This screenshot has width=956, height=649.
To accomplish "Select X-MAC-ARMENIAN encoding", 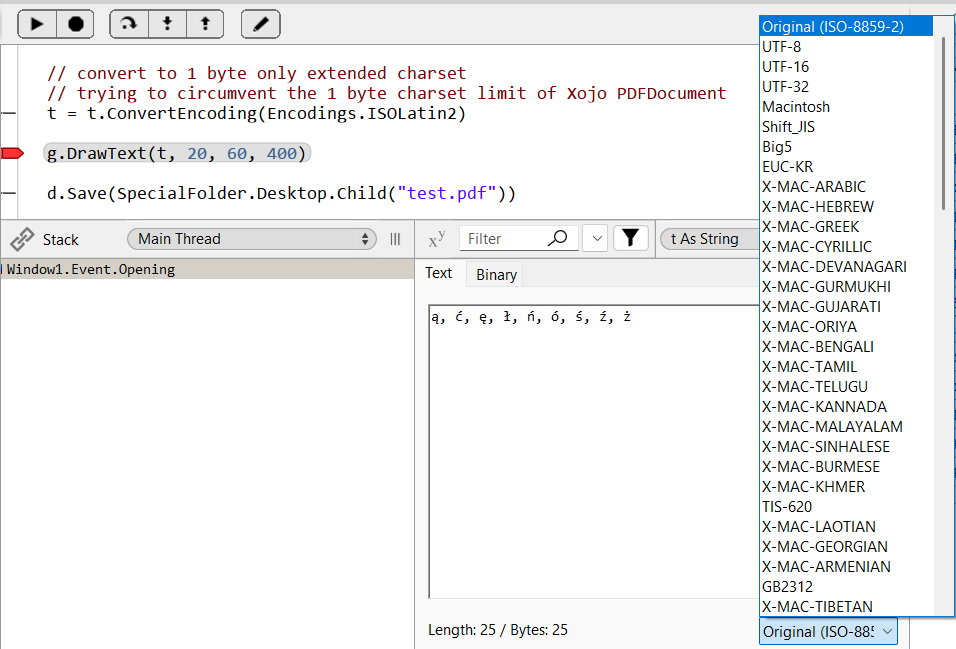I will coord(846,567).
